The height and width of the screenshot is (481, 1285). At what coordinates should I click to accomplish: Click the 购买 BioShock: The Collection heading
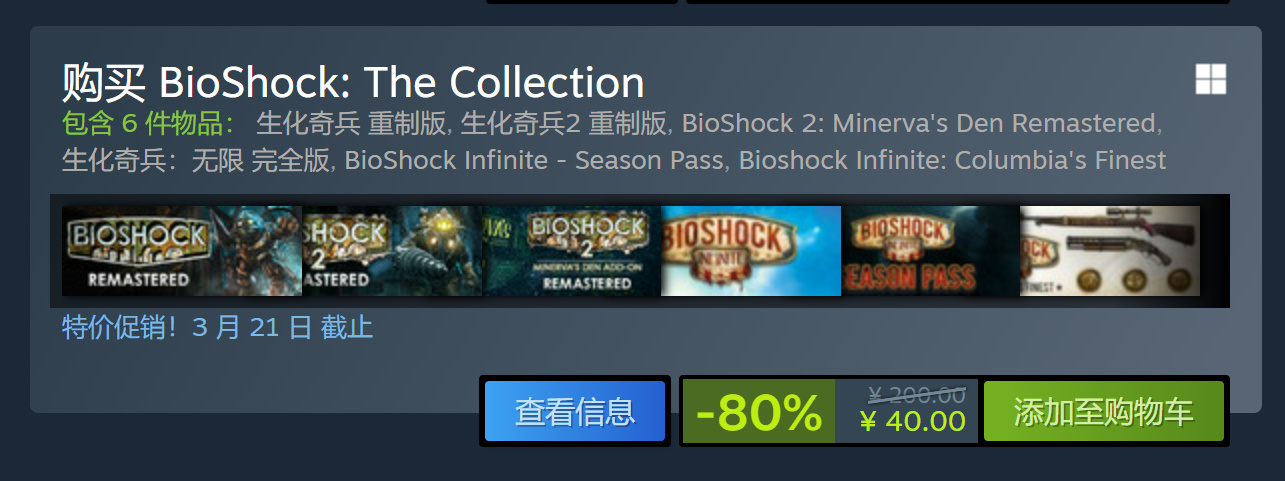pos(353,82)
